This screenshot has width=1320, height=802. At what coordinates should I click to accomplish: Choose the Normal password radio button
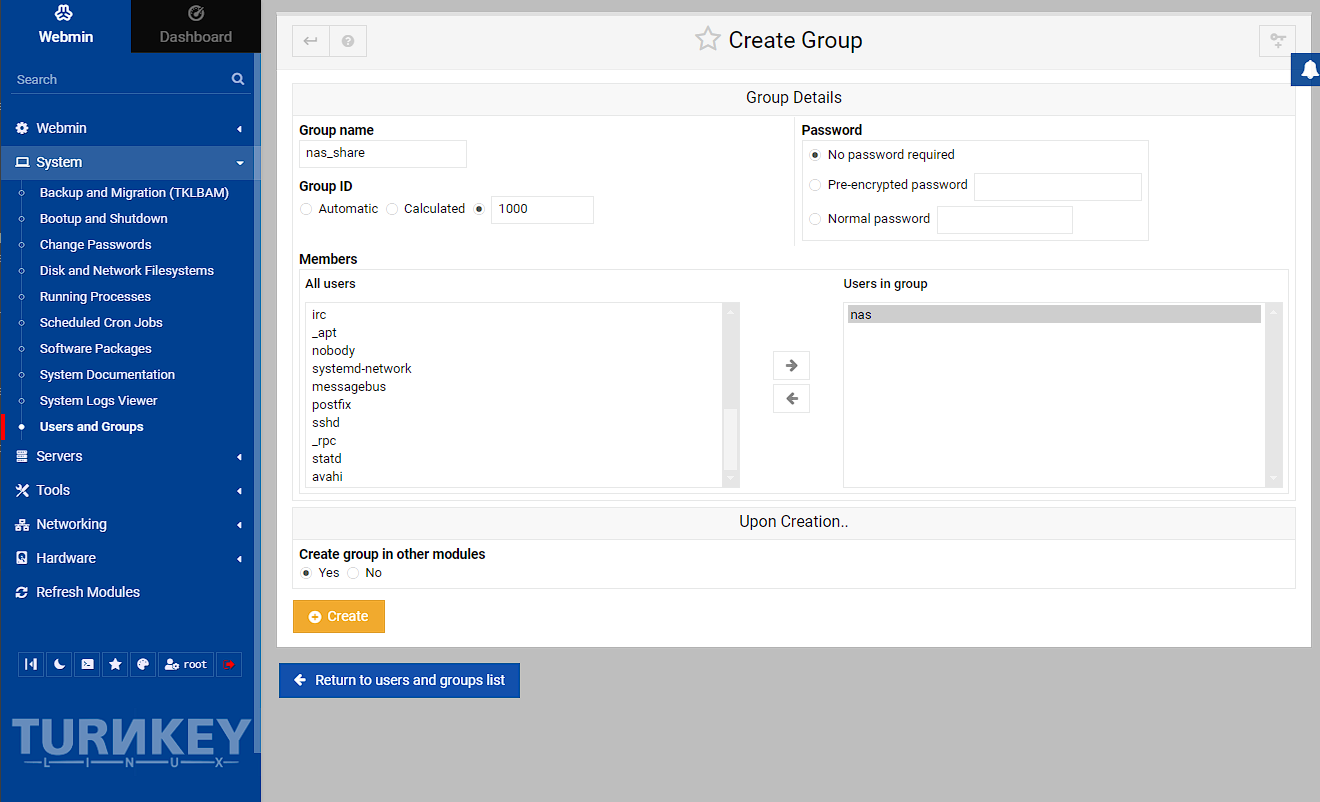point(815,219)
